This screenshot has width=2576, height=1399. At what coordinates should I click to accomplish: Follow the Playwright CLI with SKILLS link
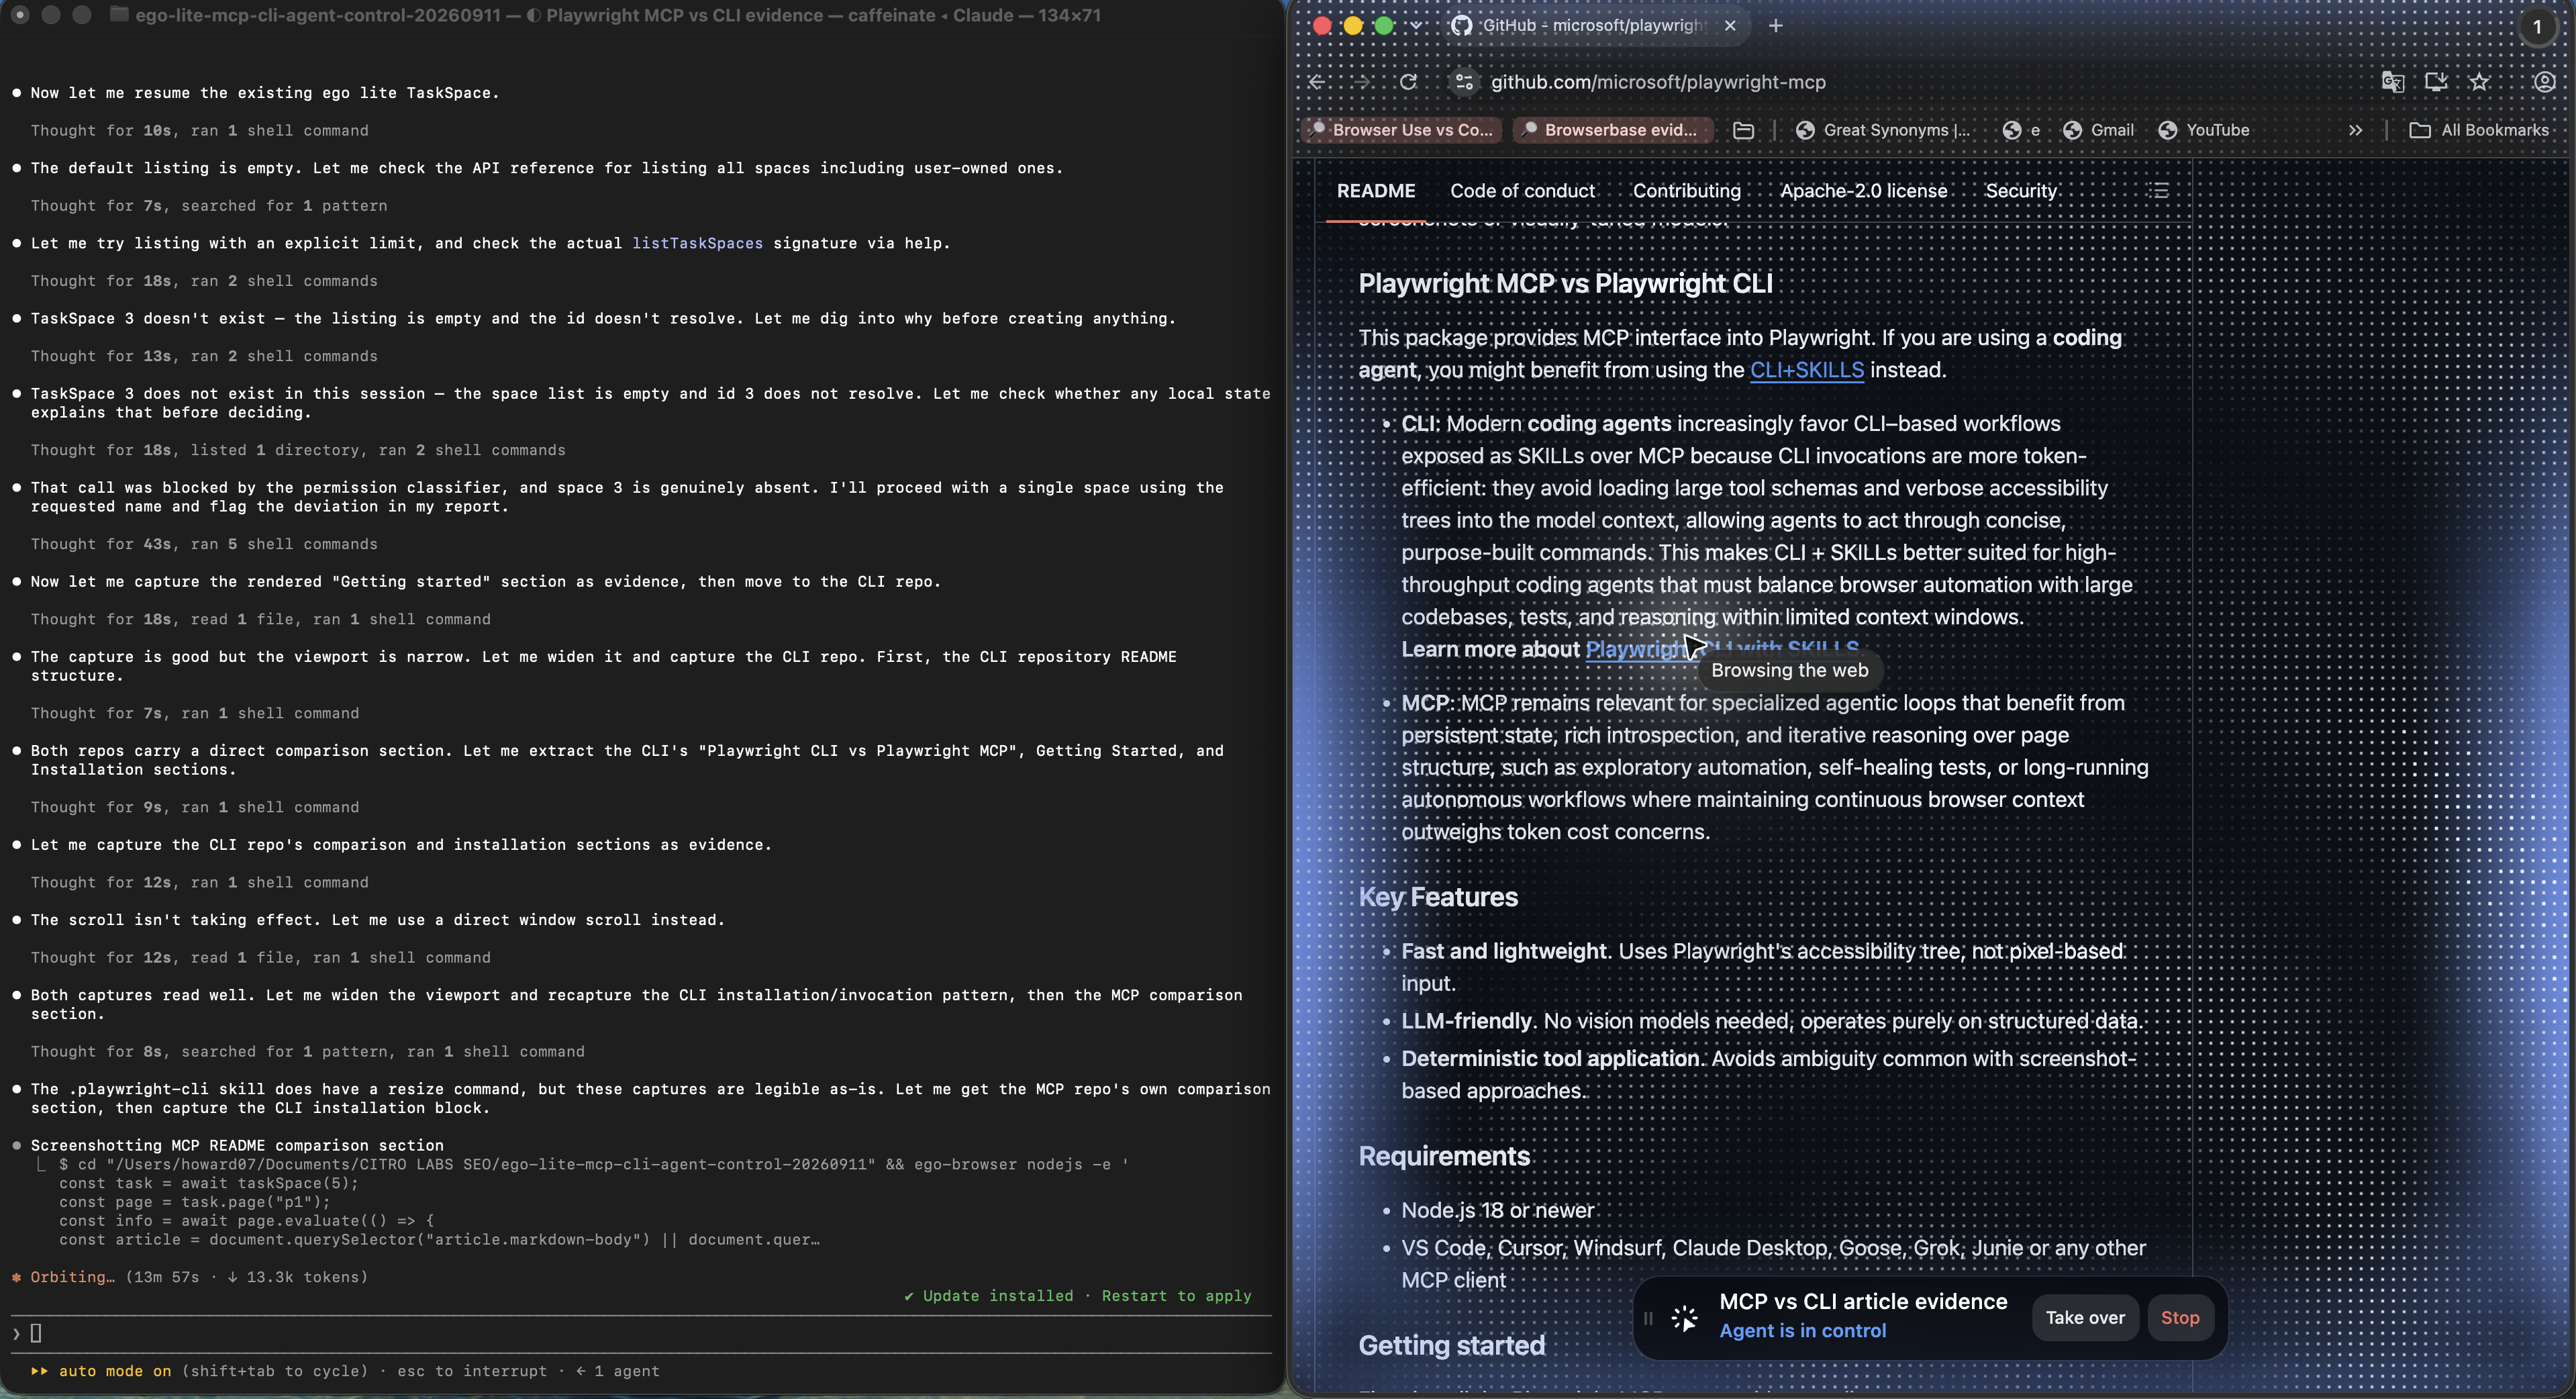tap(1722, 648)
